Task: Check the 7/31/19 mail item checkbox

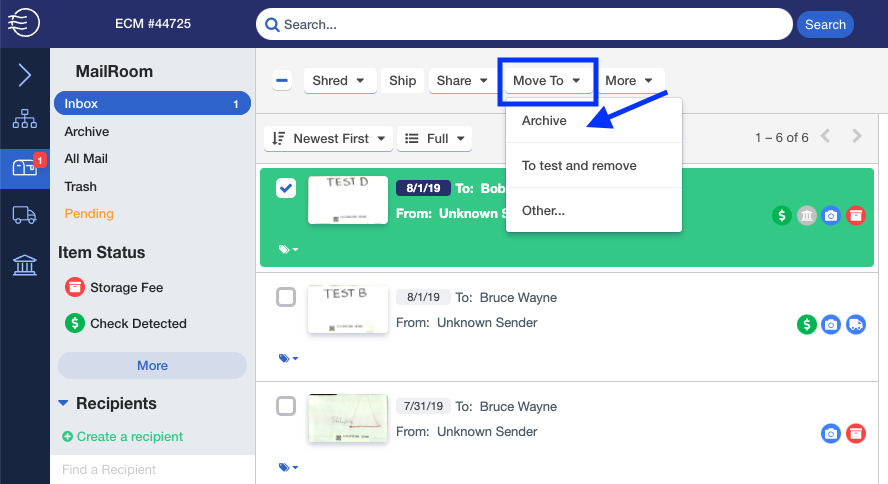Action: 286,406
